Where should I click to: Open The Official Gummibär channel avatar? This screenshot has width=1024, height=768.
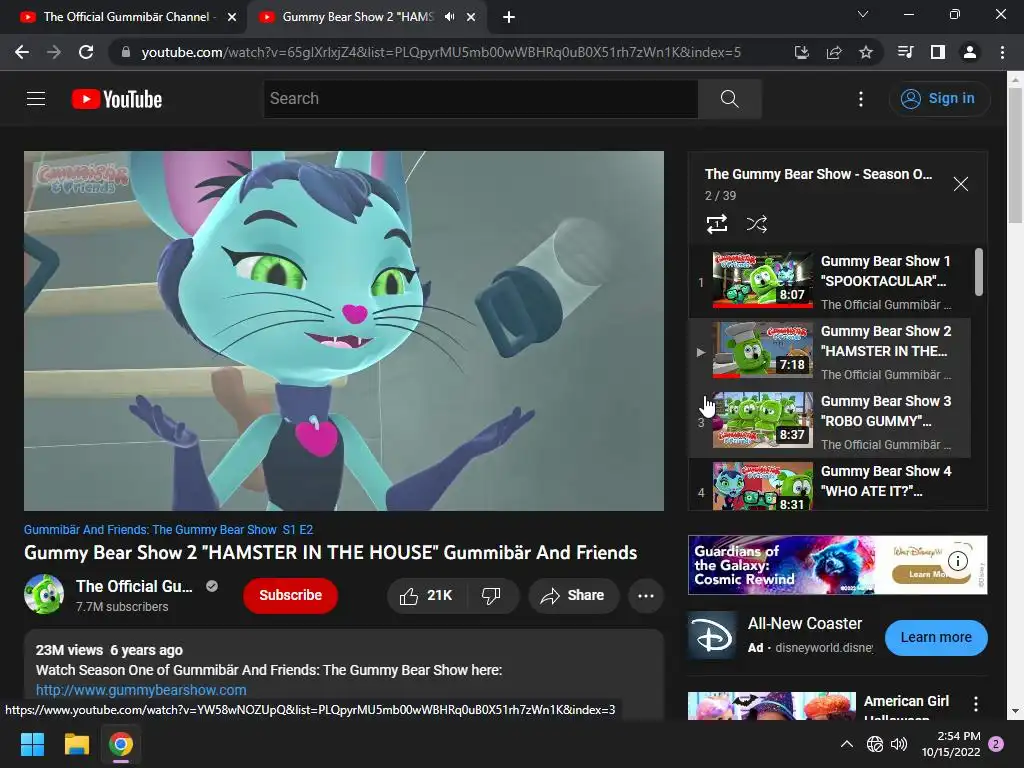click(x=44, y=594)
